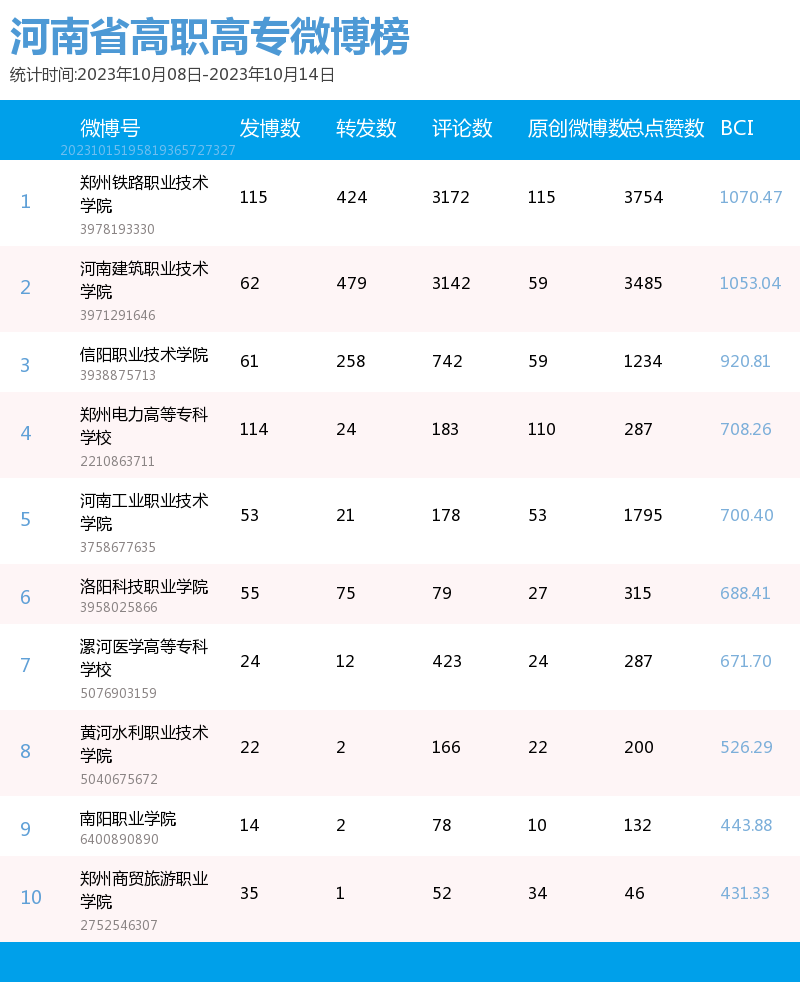Select 南阳职业学院 account name
The width and height of the screenshot is (800, 982).
(128, 819)
